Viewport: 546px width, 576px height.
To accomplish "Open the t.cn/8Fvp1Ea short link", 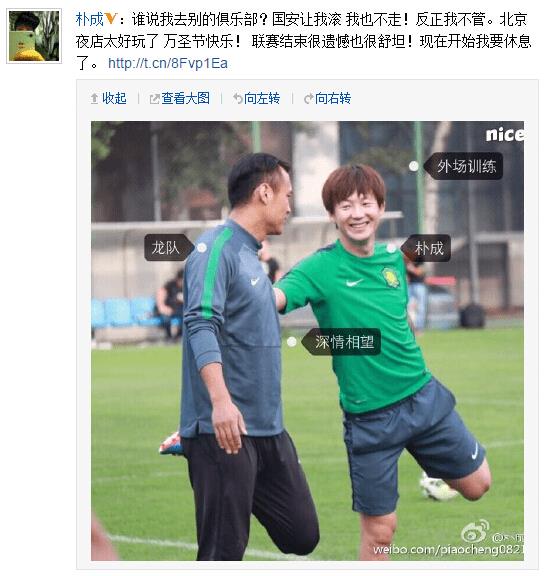I will [168, 63].
